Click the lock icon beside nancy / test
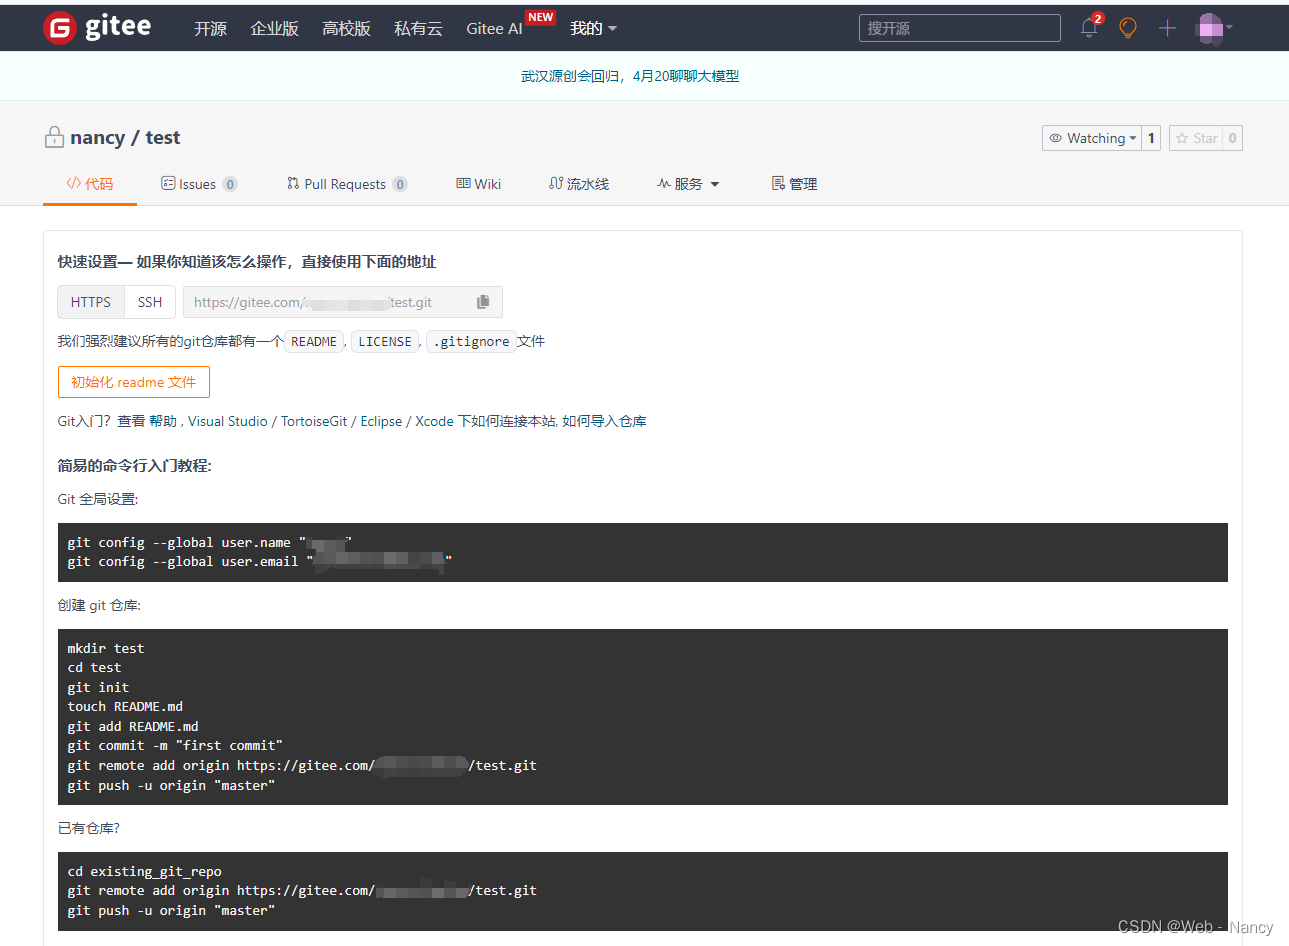Viewport: 1289px width, 946px height. (54, 138)
